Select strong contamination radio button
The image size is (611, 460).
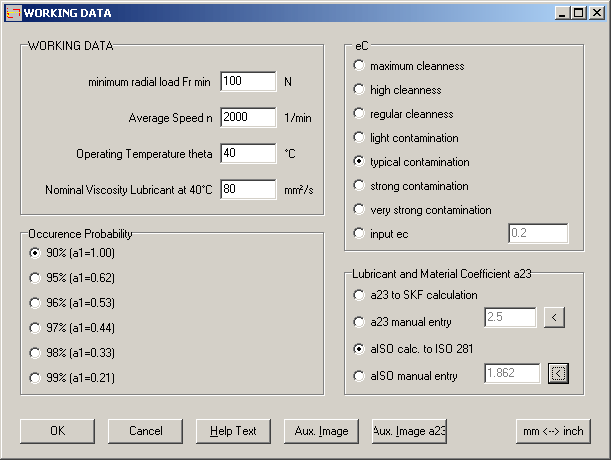tap(359, 186)
